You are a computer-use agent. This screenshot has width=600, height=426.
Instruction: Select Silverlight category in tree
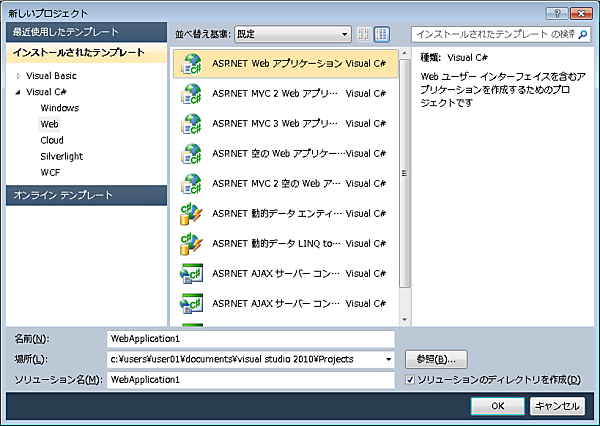coord(62,156)
